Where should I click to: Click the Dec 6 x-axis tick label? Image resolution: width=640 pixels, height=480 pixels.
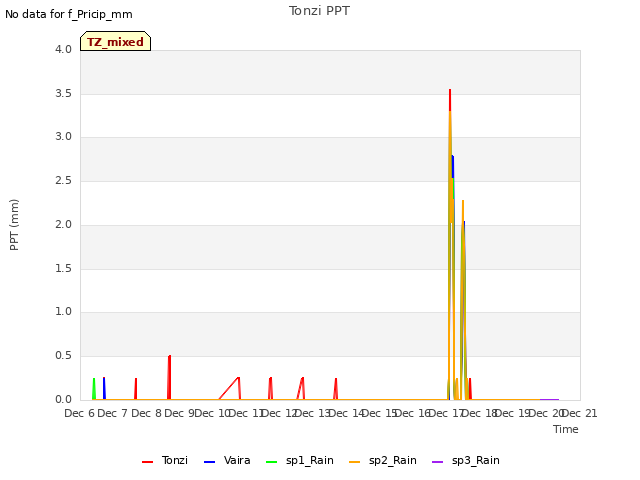80,413
